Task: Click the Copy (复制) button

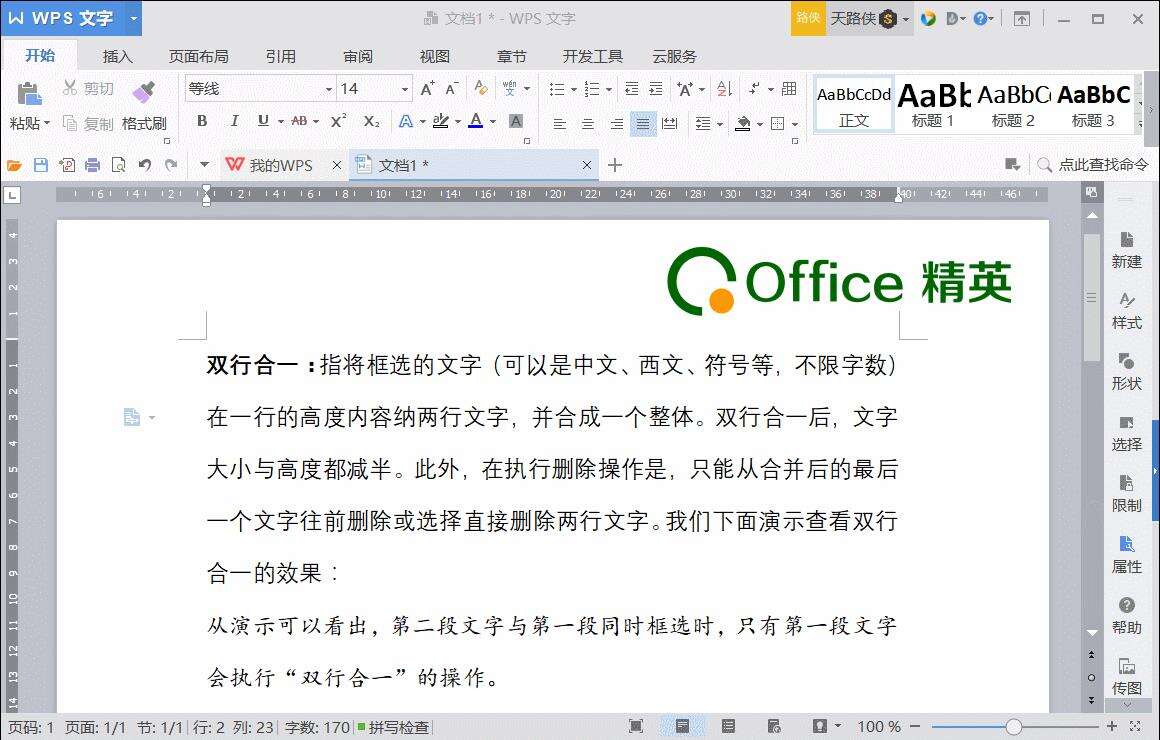Action: click(89, 124)
